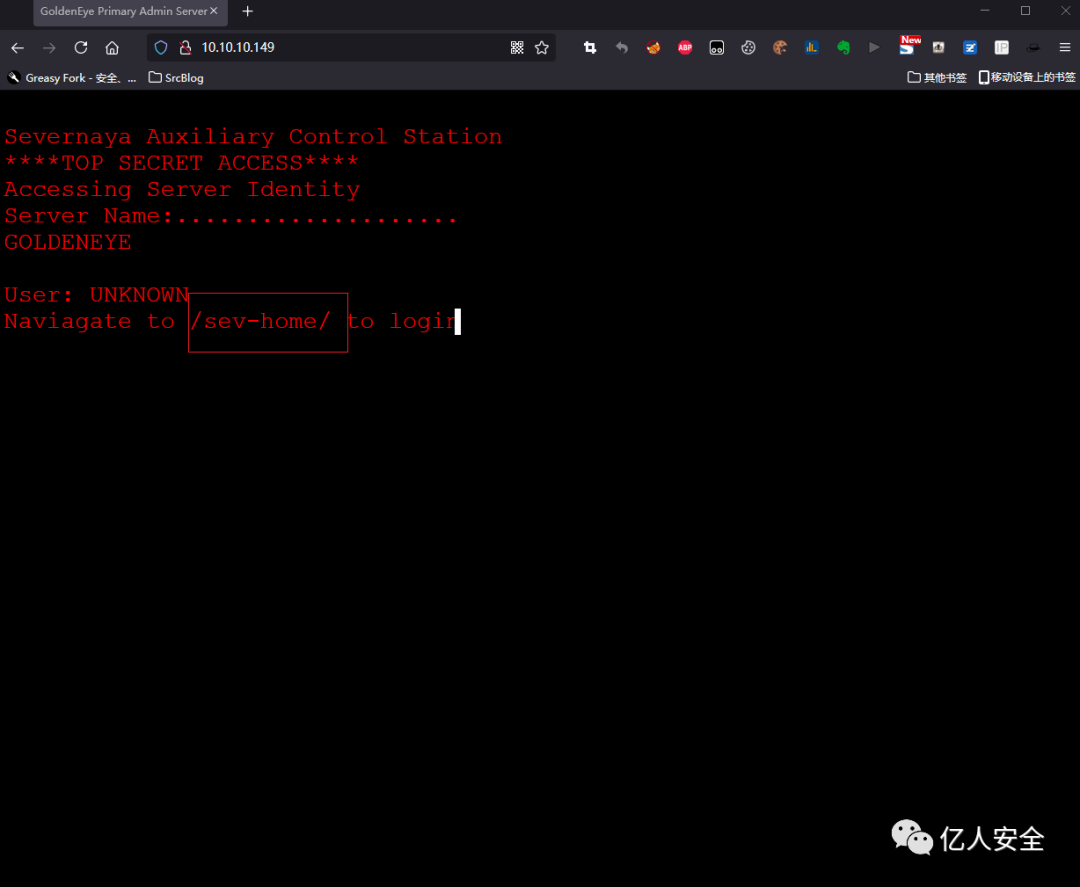Screen dimensions: 1080x887
Task: Open a new tab with plus button
Action: (x=247, y=12)
